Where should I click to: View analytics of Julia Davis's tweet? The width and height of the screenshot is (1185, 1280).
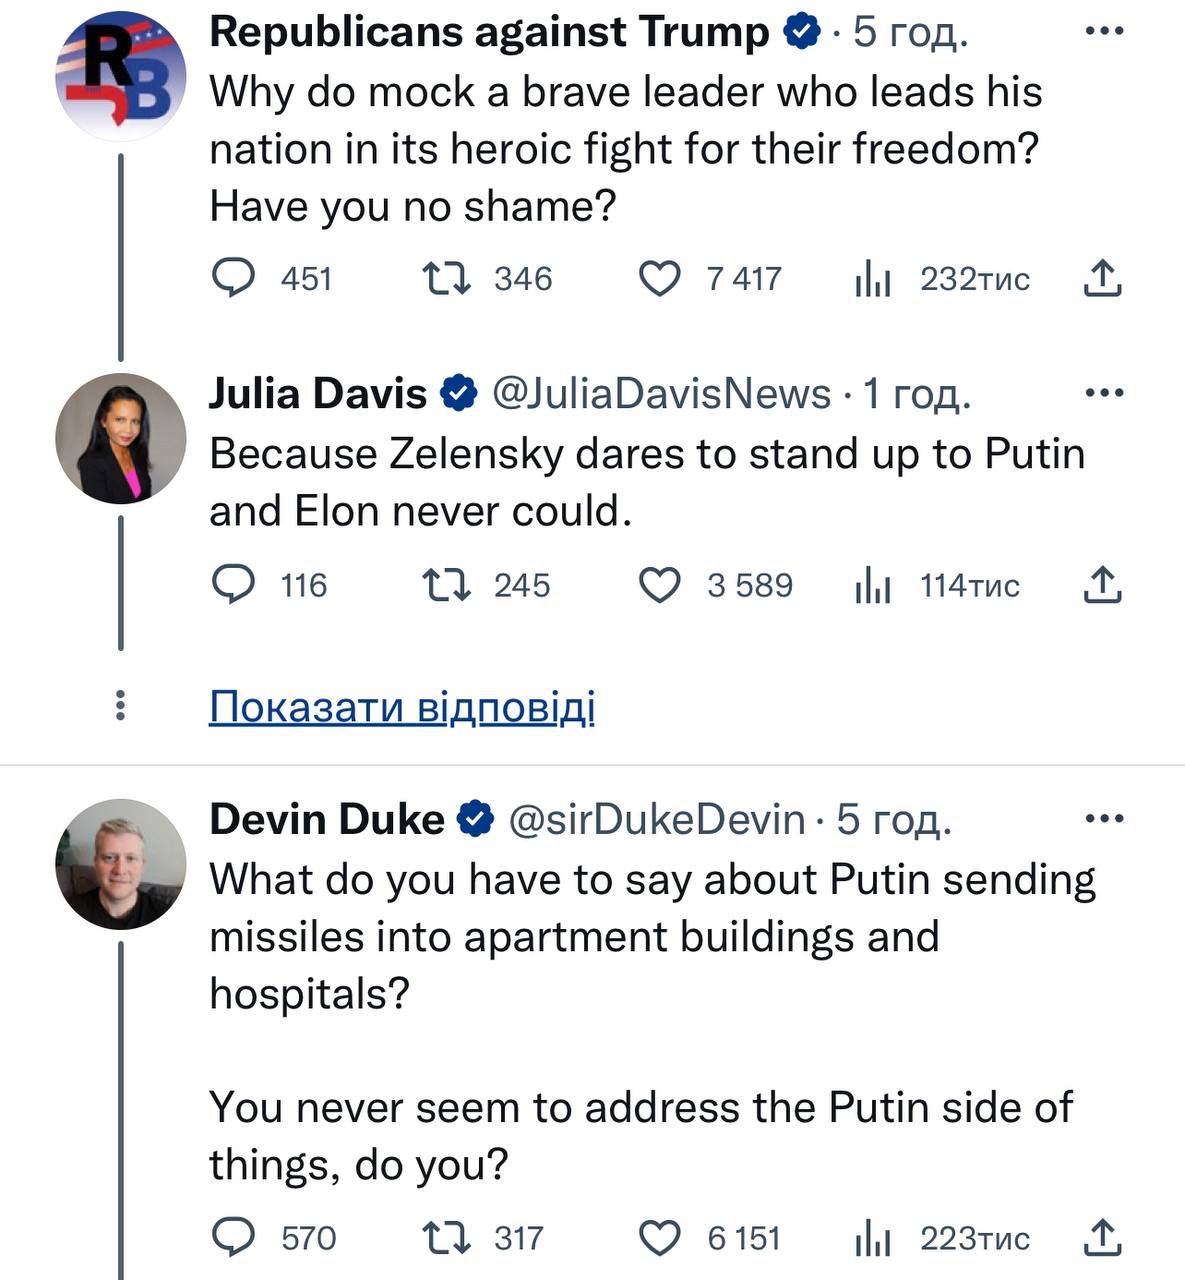(873, 585)
